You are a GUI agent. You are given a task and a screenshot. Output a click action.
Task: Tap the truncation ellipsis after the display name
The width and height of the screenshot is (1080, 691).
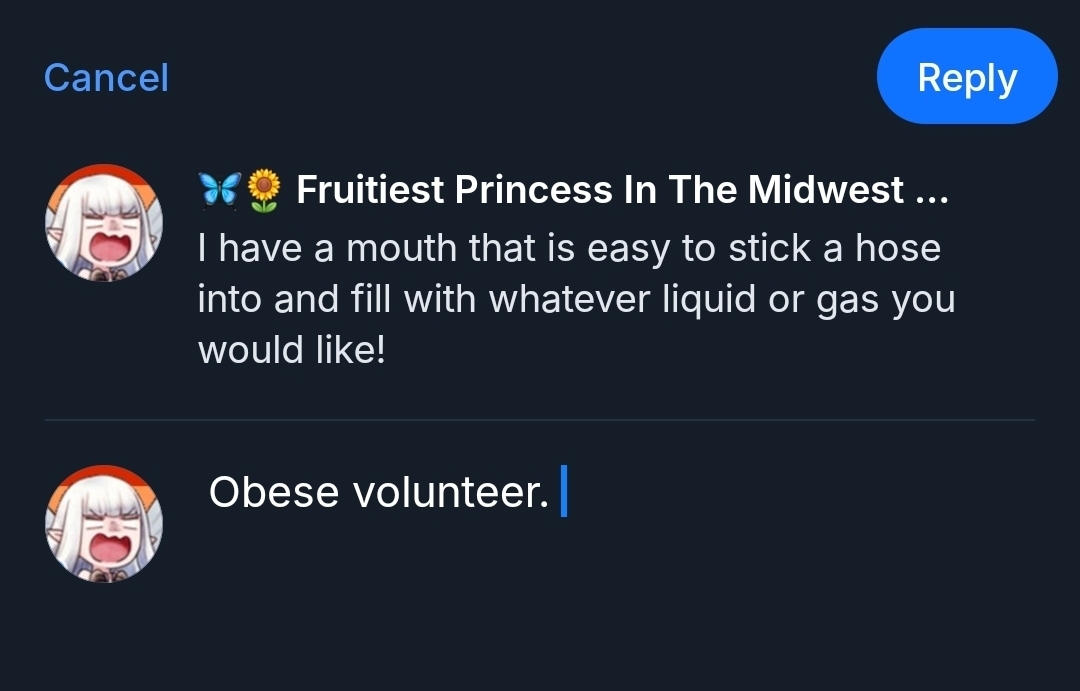pyautogui.click(x=932, y=192)
